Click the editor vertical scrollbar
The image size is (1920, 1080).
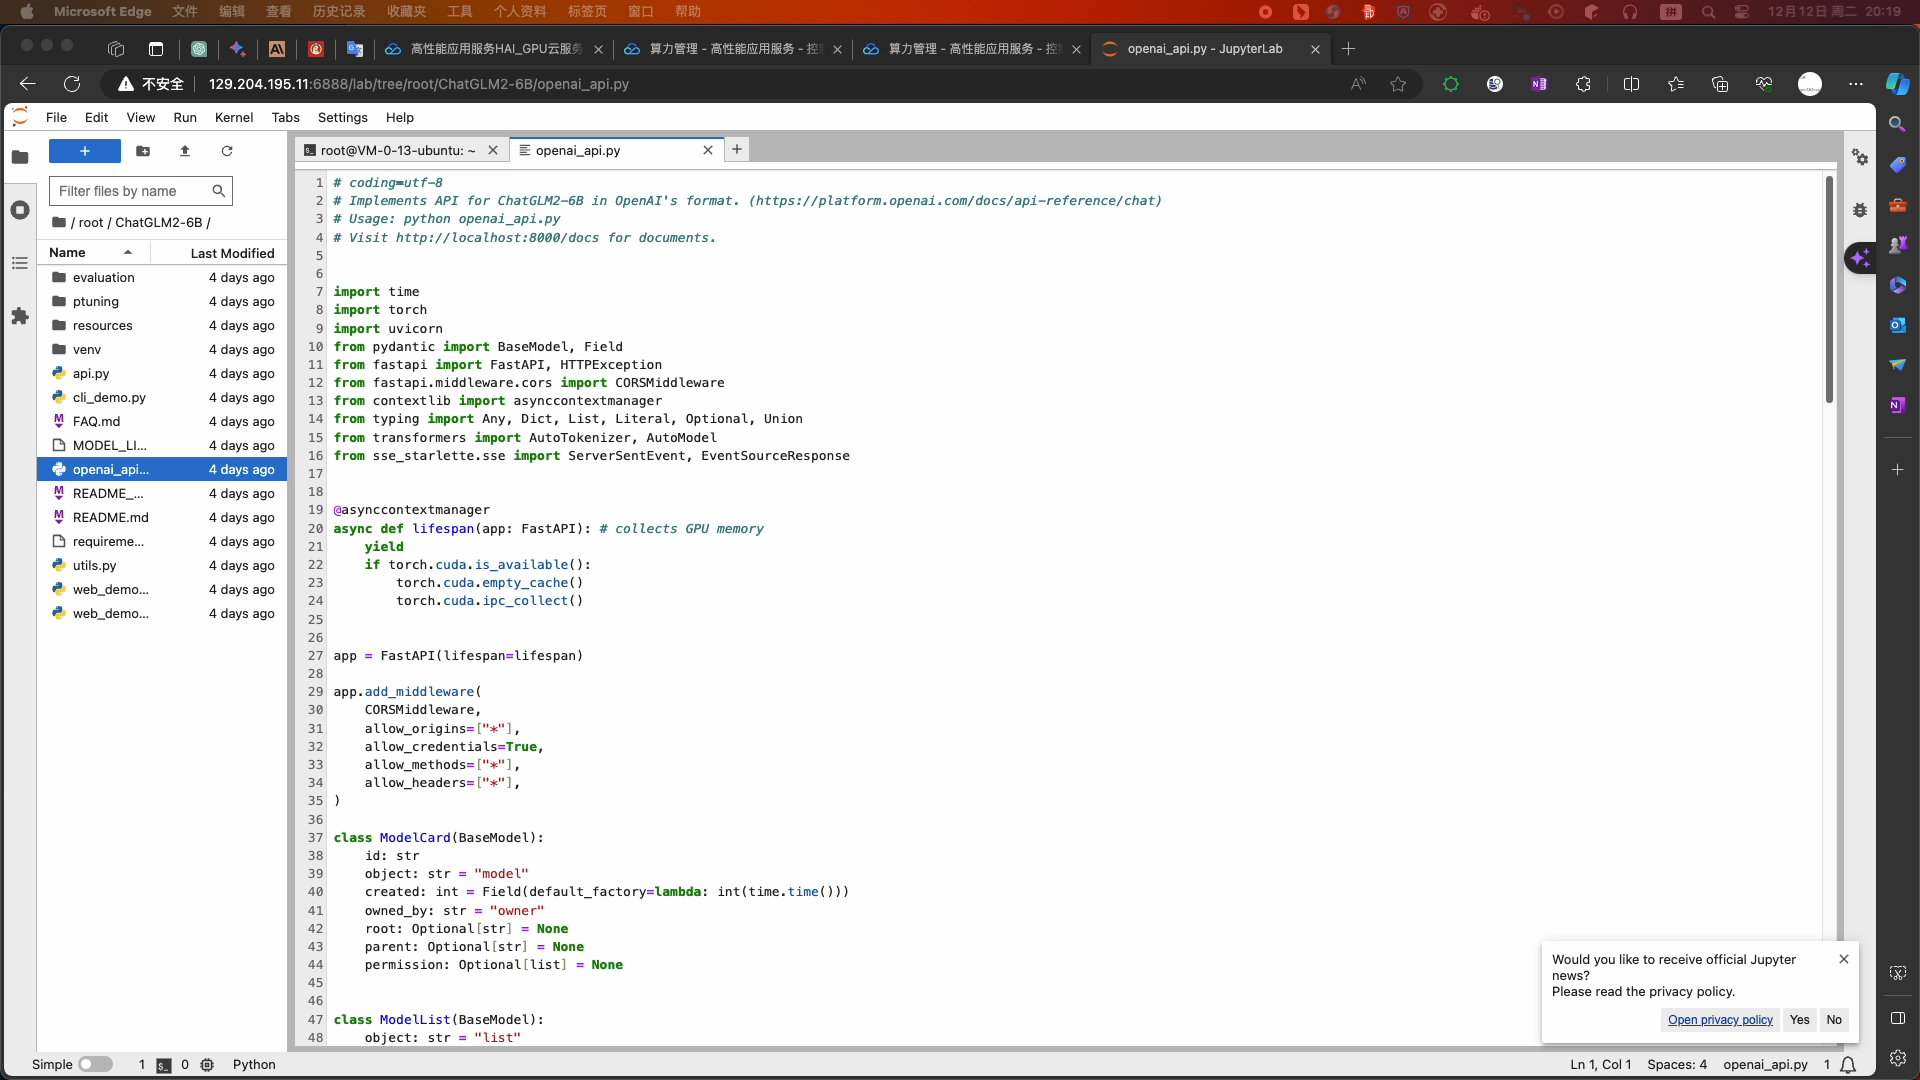[x=1829, y=290]
